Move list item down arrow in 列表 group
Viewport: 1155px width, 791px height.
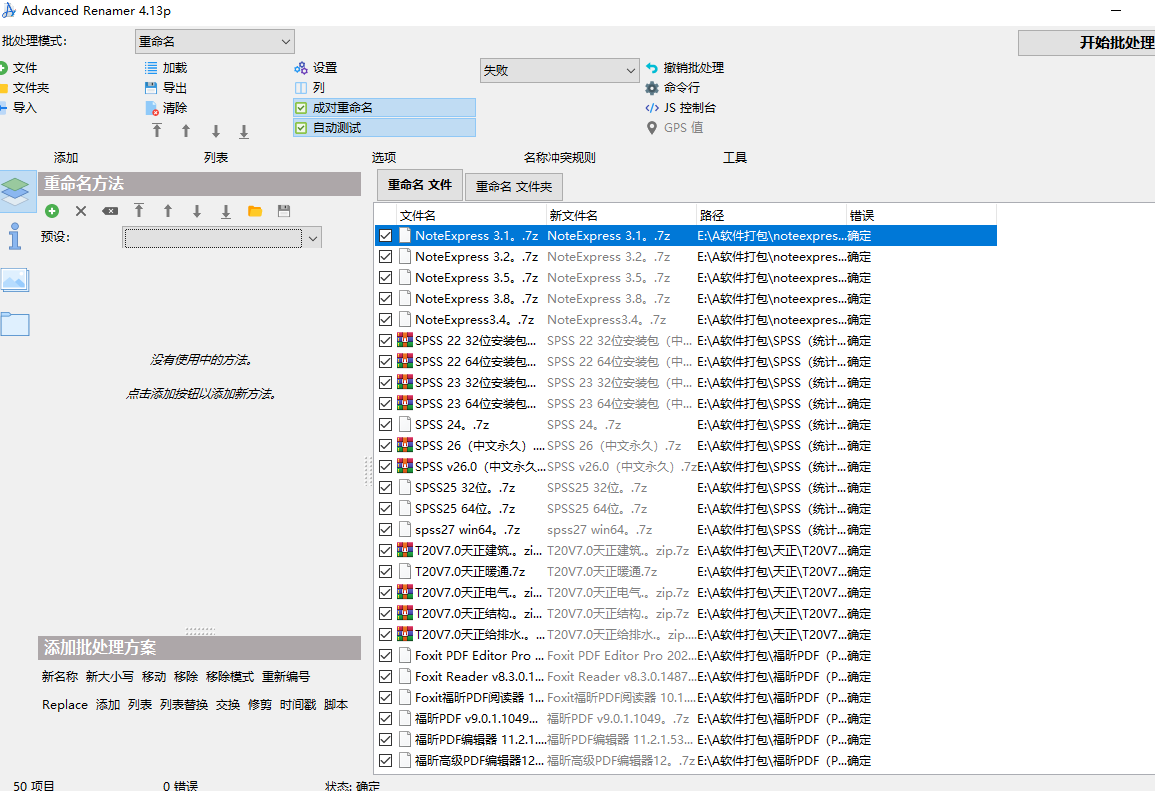point(216,131)
